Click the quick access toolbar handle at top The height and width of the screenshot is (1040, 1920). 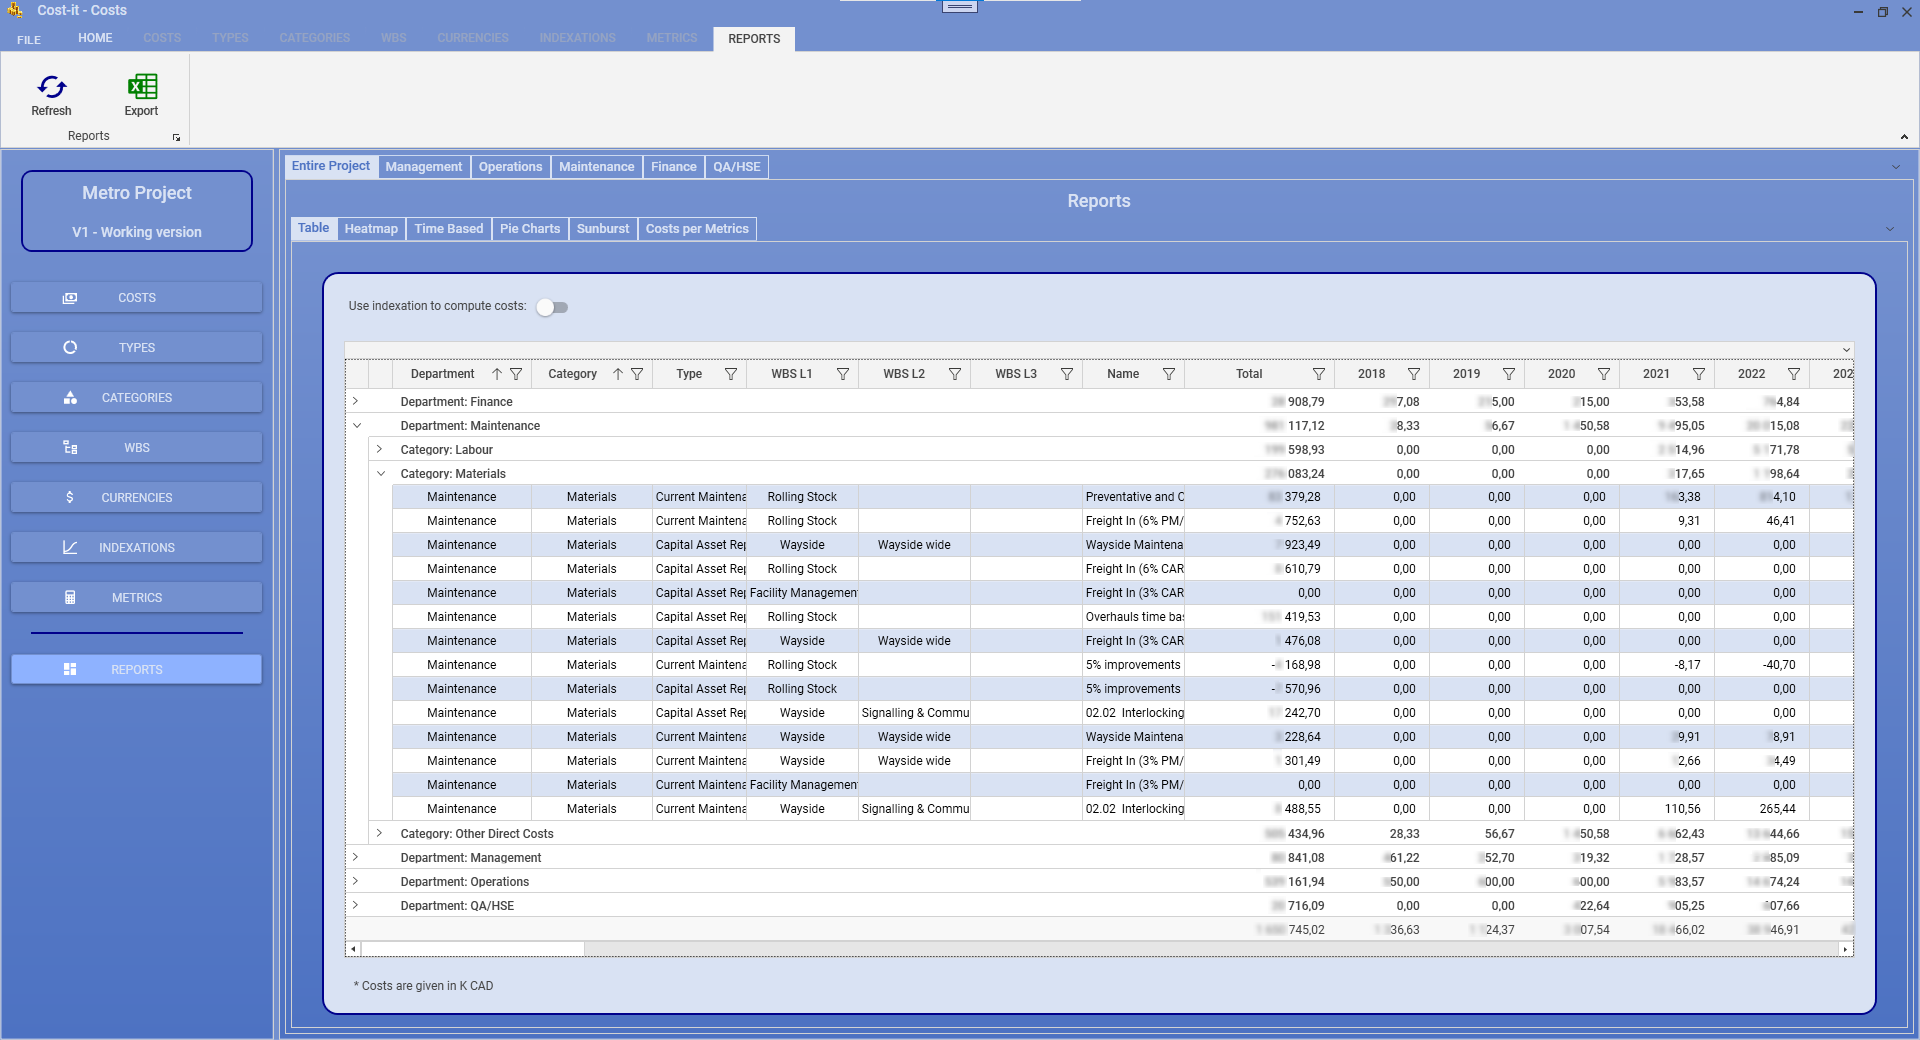pyautogui.click(x=960, y=7)
